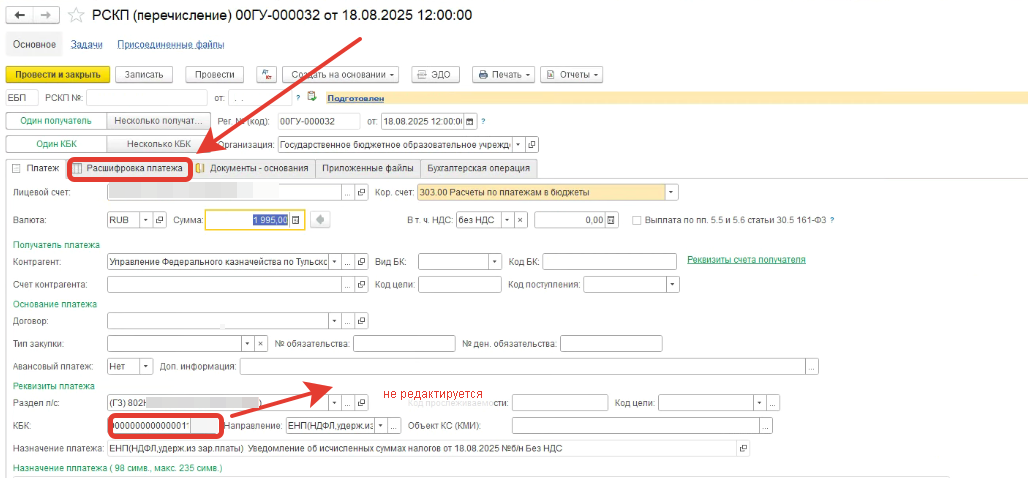Expand the Создать на основании menu
This screenshot has height=478, width=1028.
point(341,75)
